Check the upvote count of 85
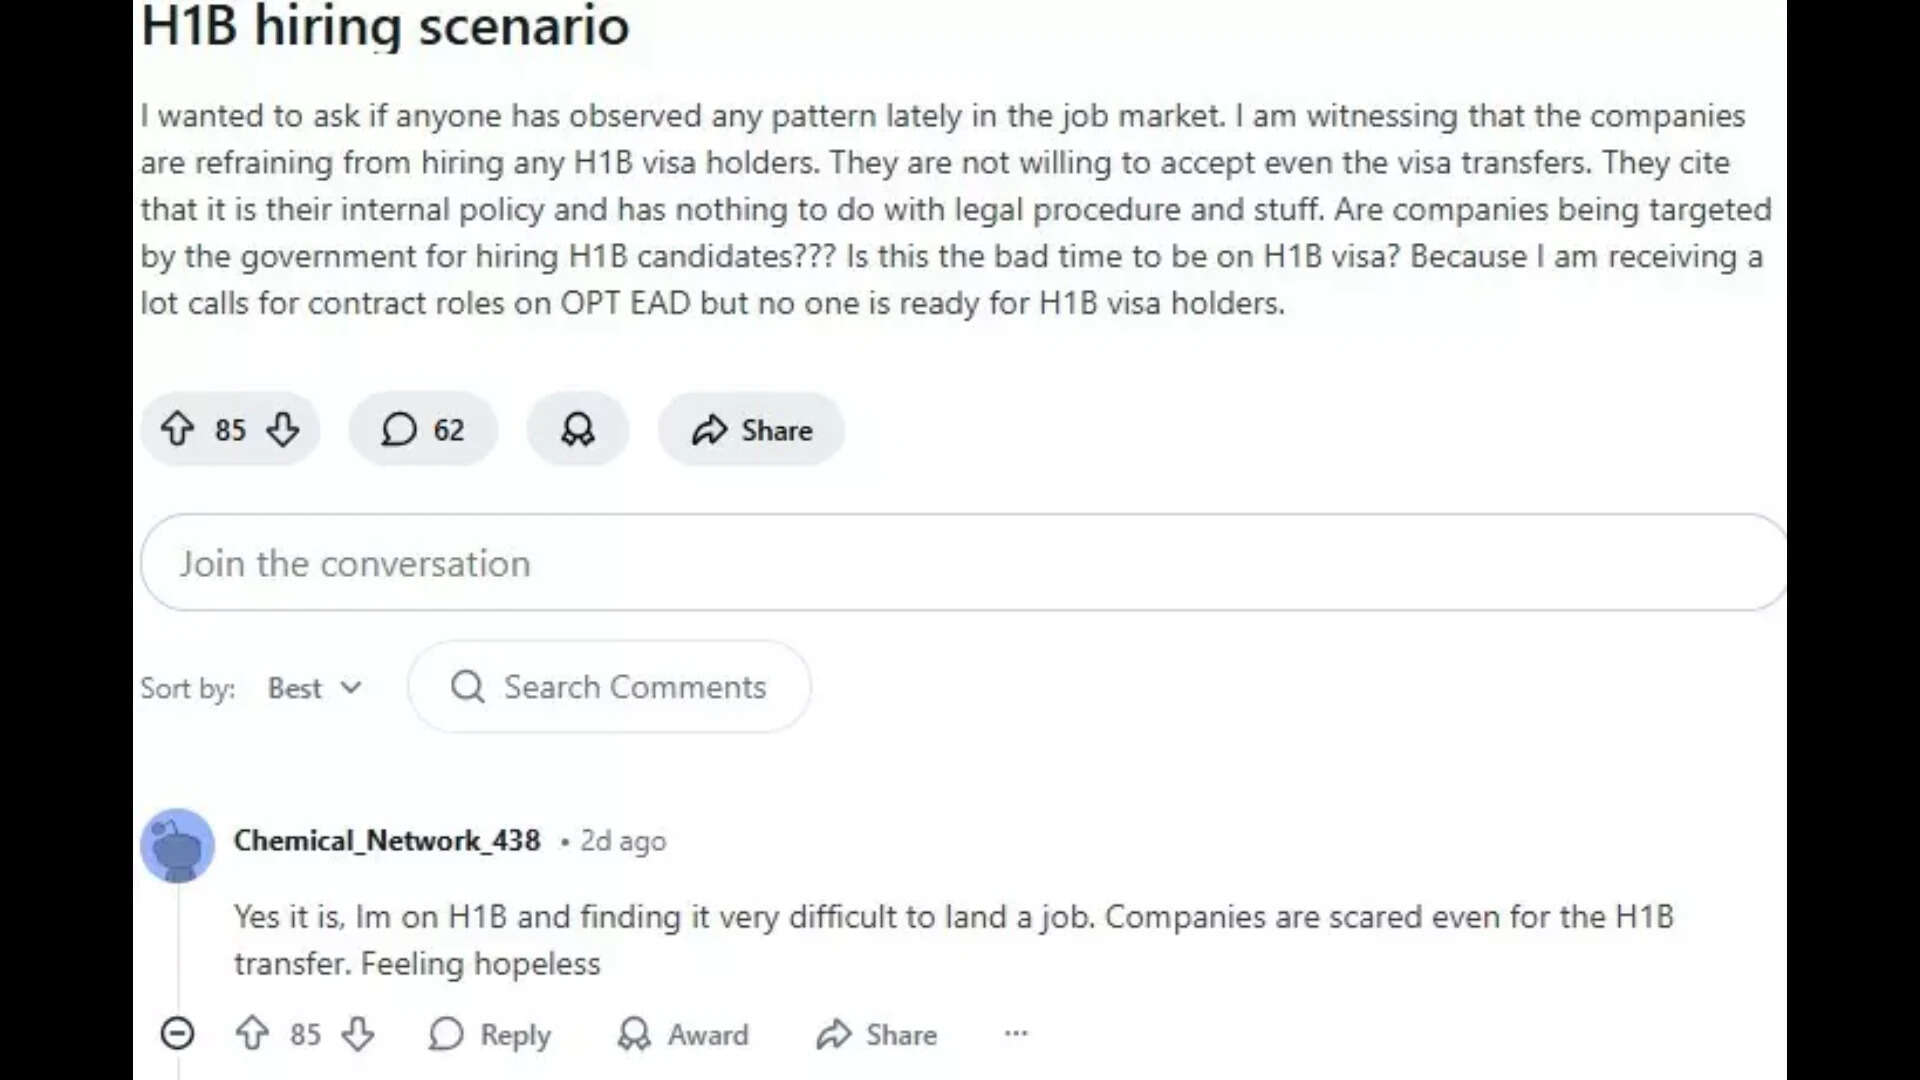The image size is (1920, 1080). (230, 429)
